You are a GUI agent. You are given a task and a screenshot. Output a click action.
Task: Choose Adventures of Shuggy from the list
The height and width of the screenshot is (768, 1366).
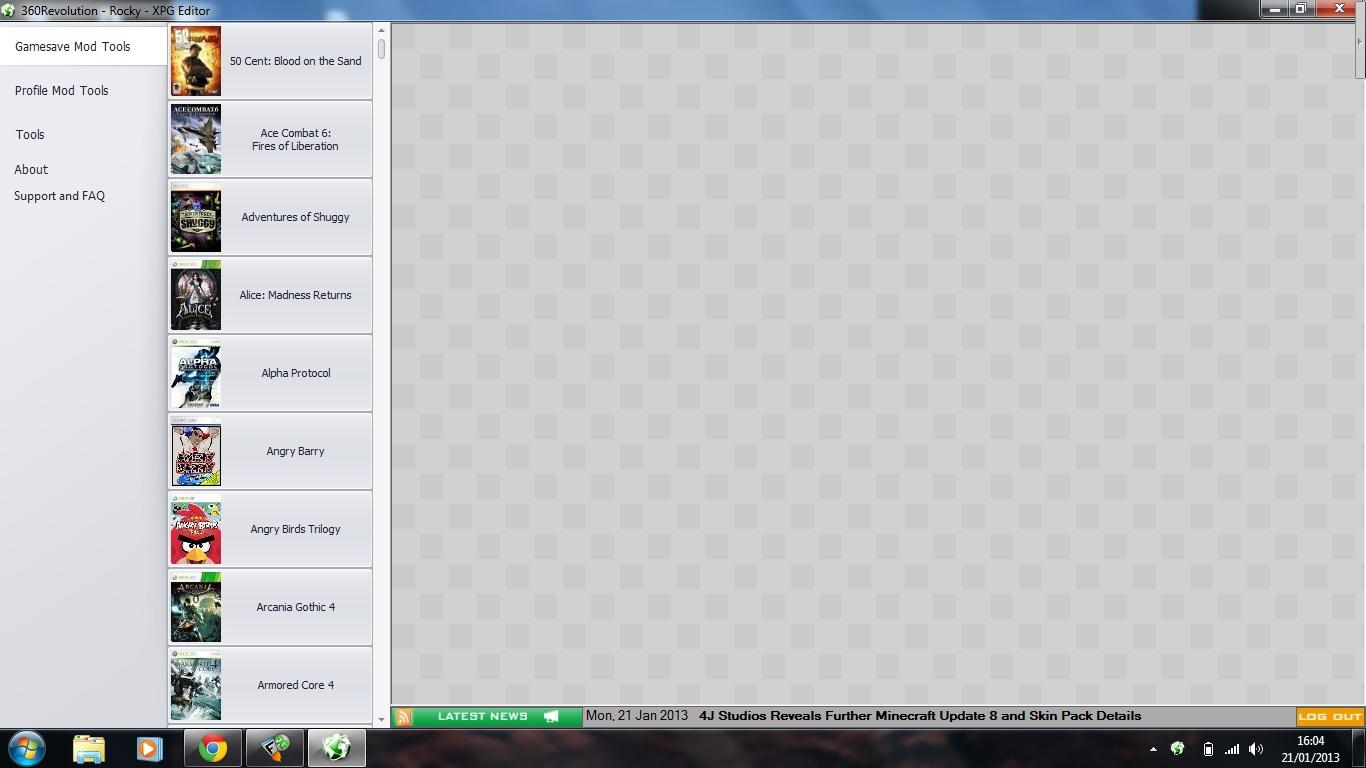295,217
